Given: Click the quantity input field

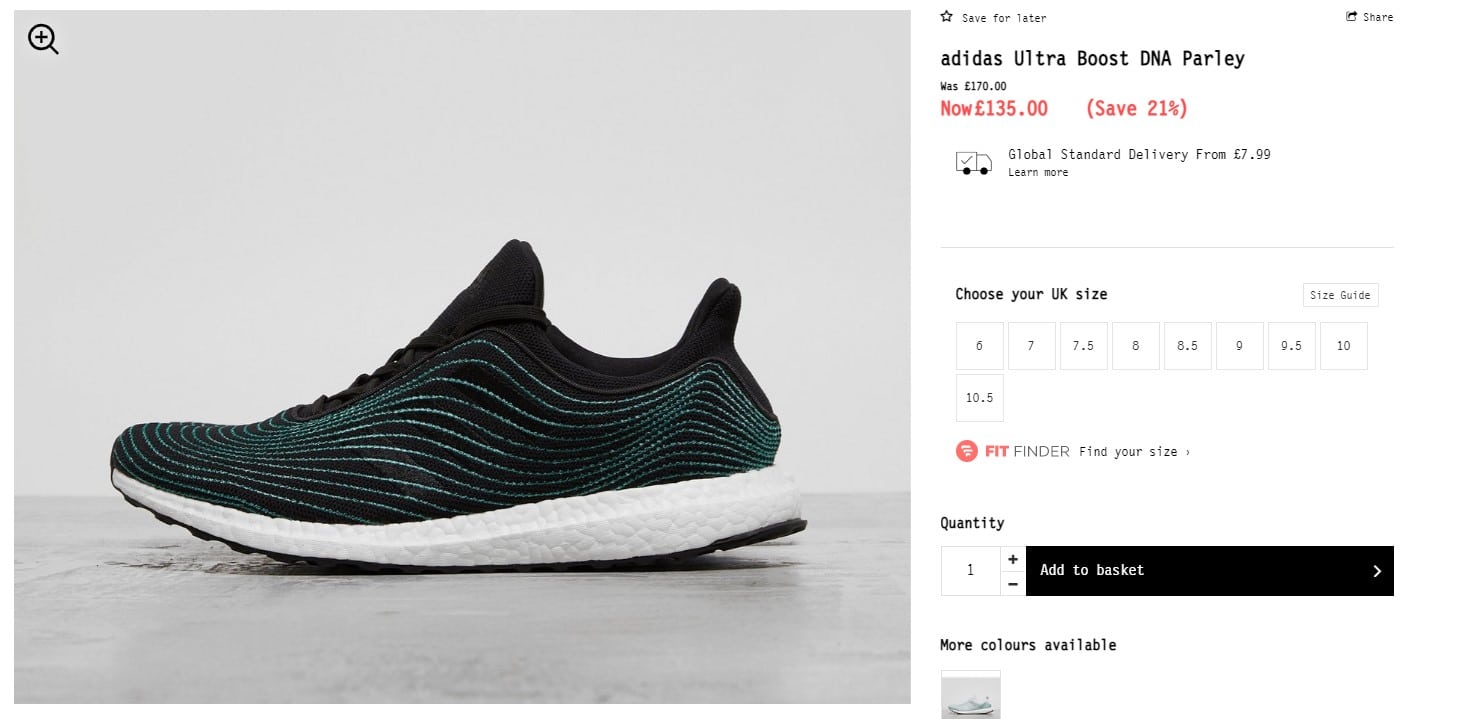Looking at the screenshot, I should [x=970, y=571].
